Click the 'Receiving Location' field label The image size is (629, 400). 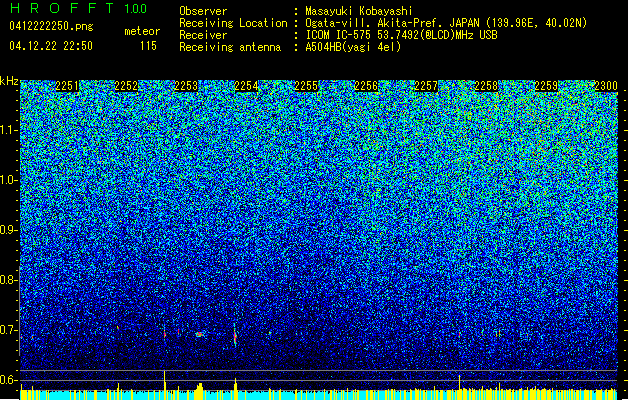[233, 23]
